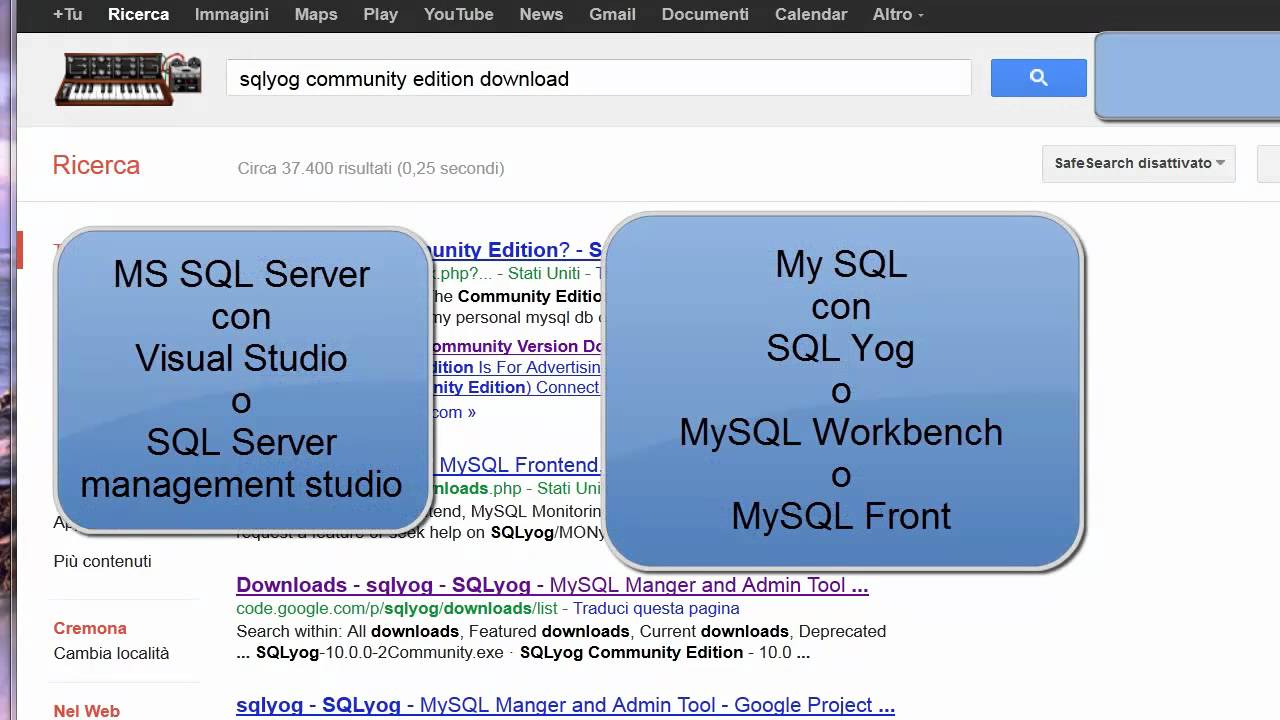The image size is (1280, 720).
Task: Open YouTube in the top bar
Action: click(x=458, y=14)
